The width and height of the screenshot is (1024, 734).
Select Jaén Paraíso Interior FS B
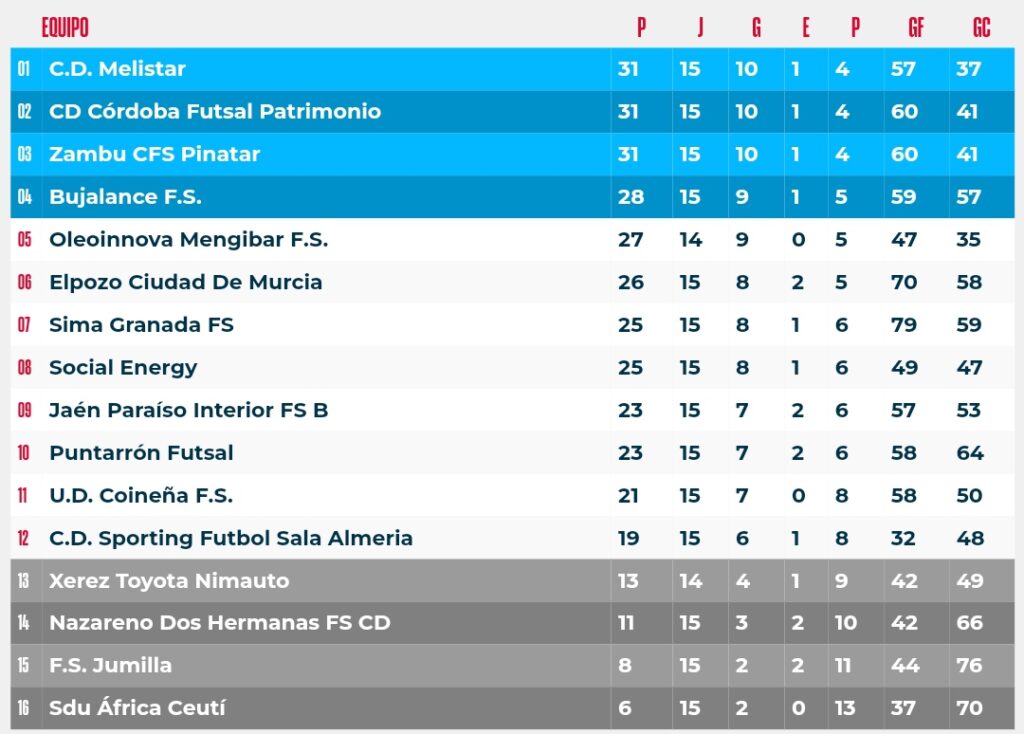(x=189, y=410)
